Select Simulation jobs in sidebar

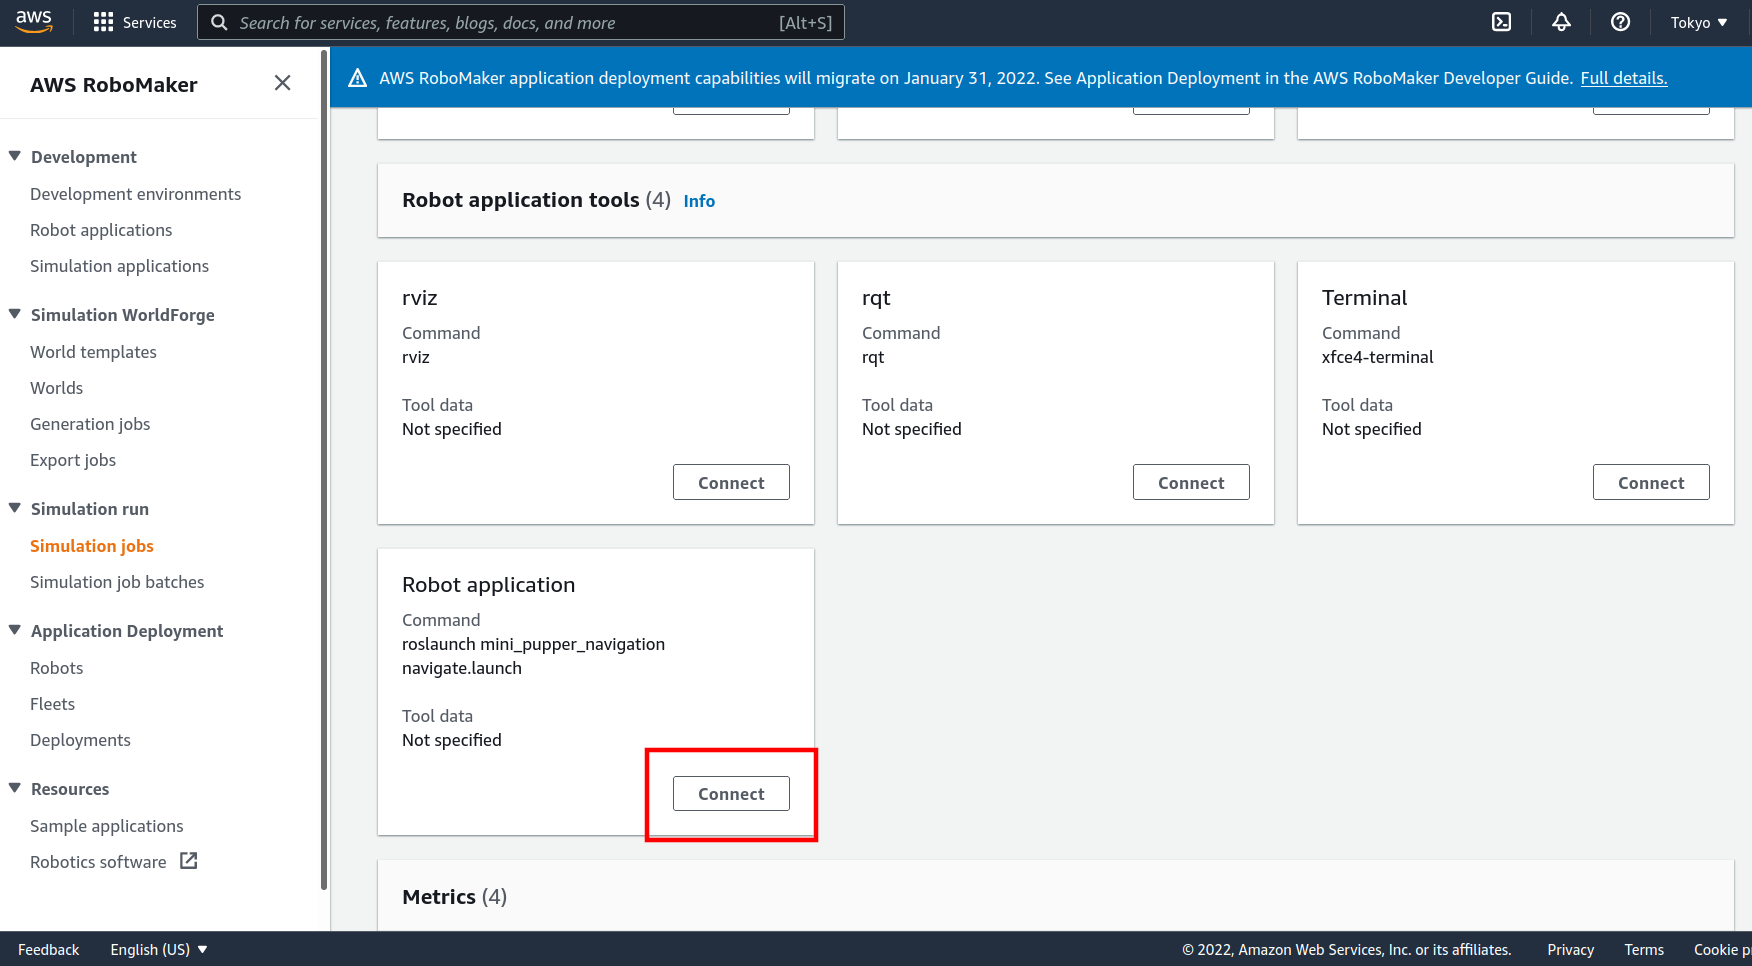point(92,546)
